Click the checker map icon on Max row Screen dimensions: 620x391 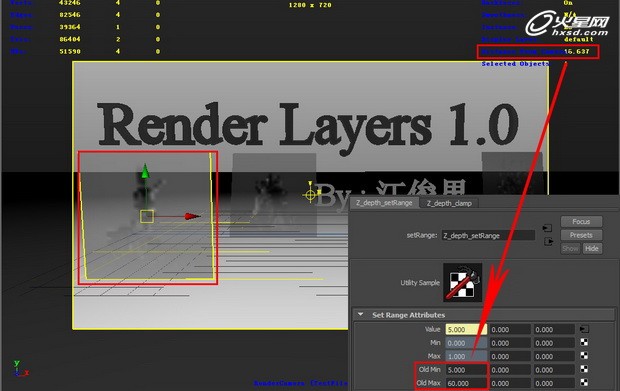pyautogui.click(x=584, y=356)
